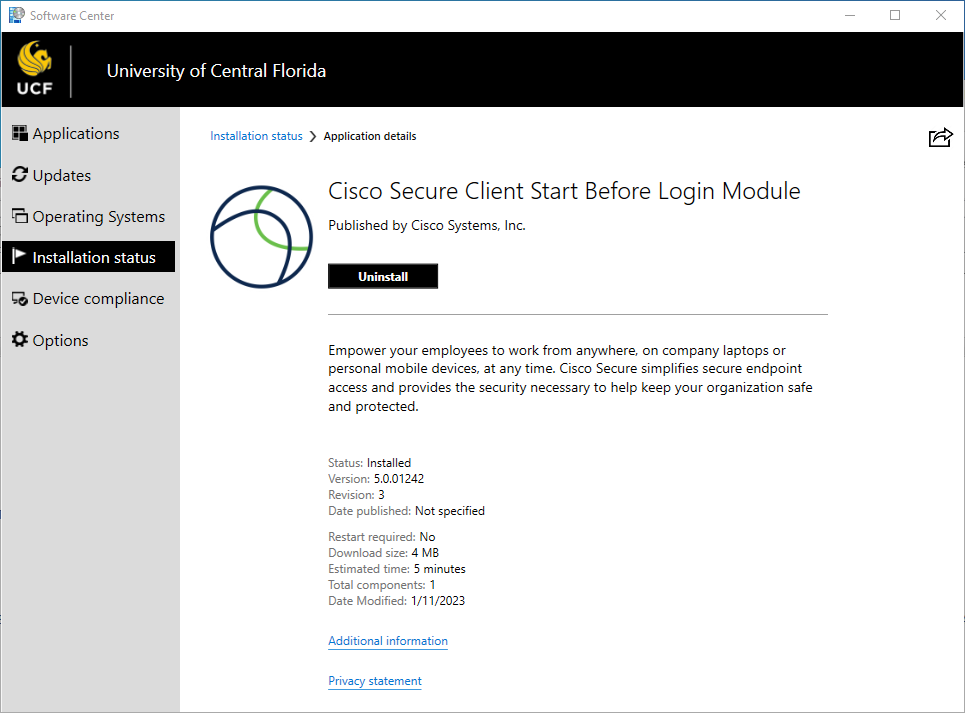Click the app description paragraph
This screenshot has width=965, height=713.
[571, 378]
